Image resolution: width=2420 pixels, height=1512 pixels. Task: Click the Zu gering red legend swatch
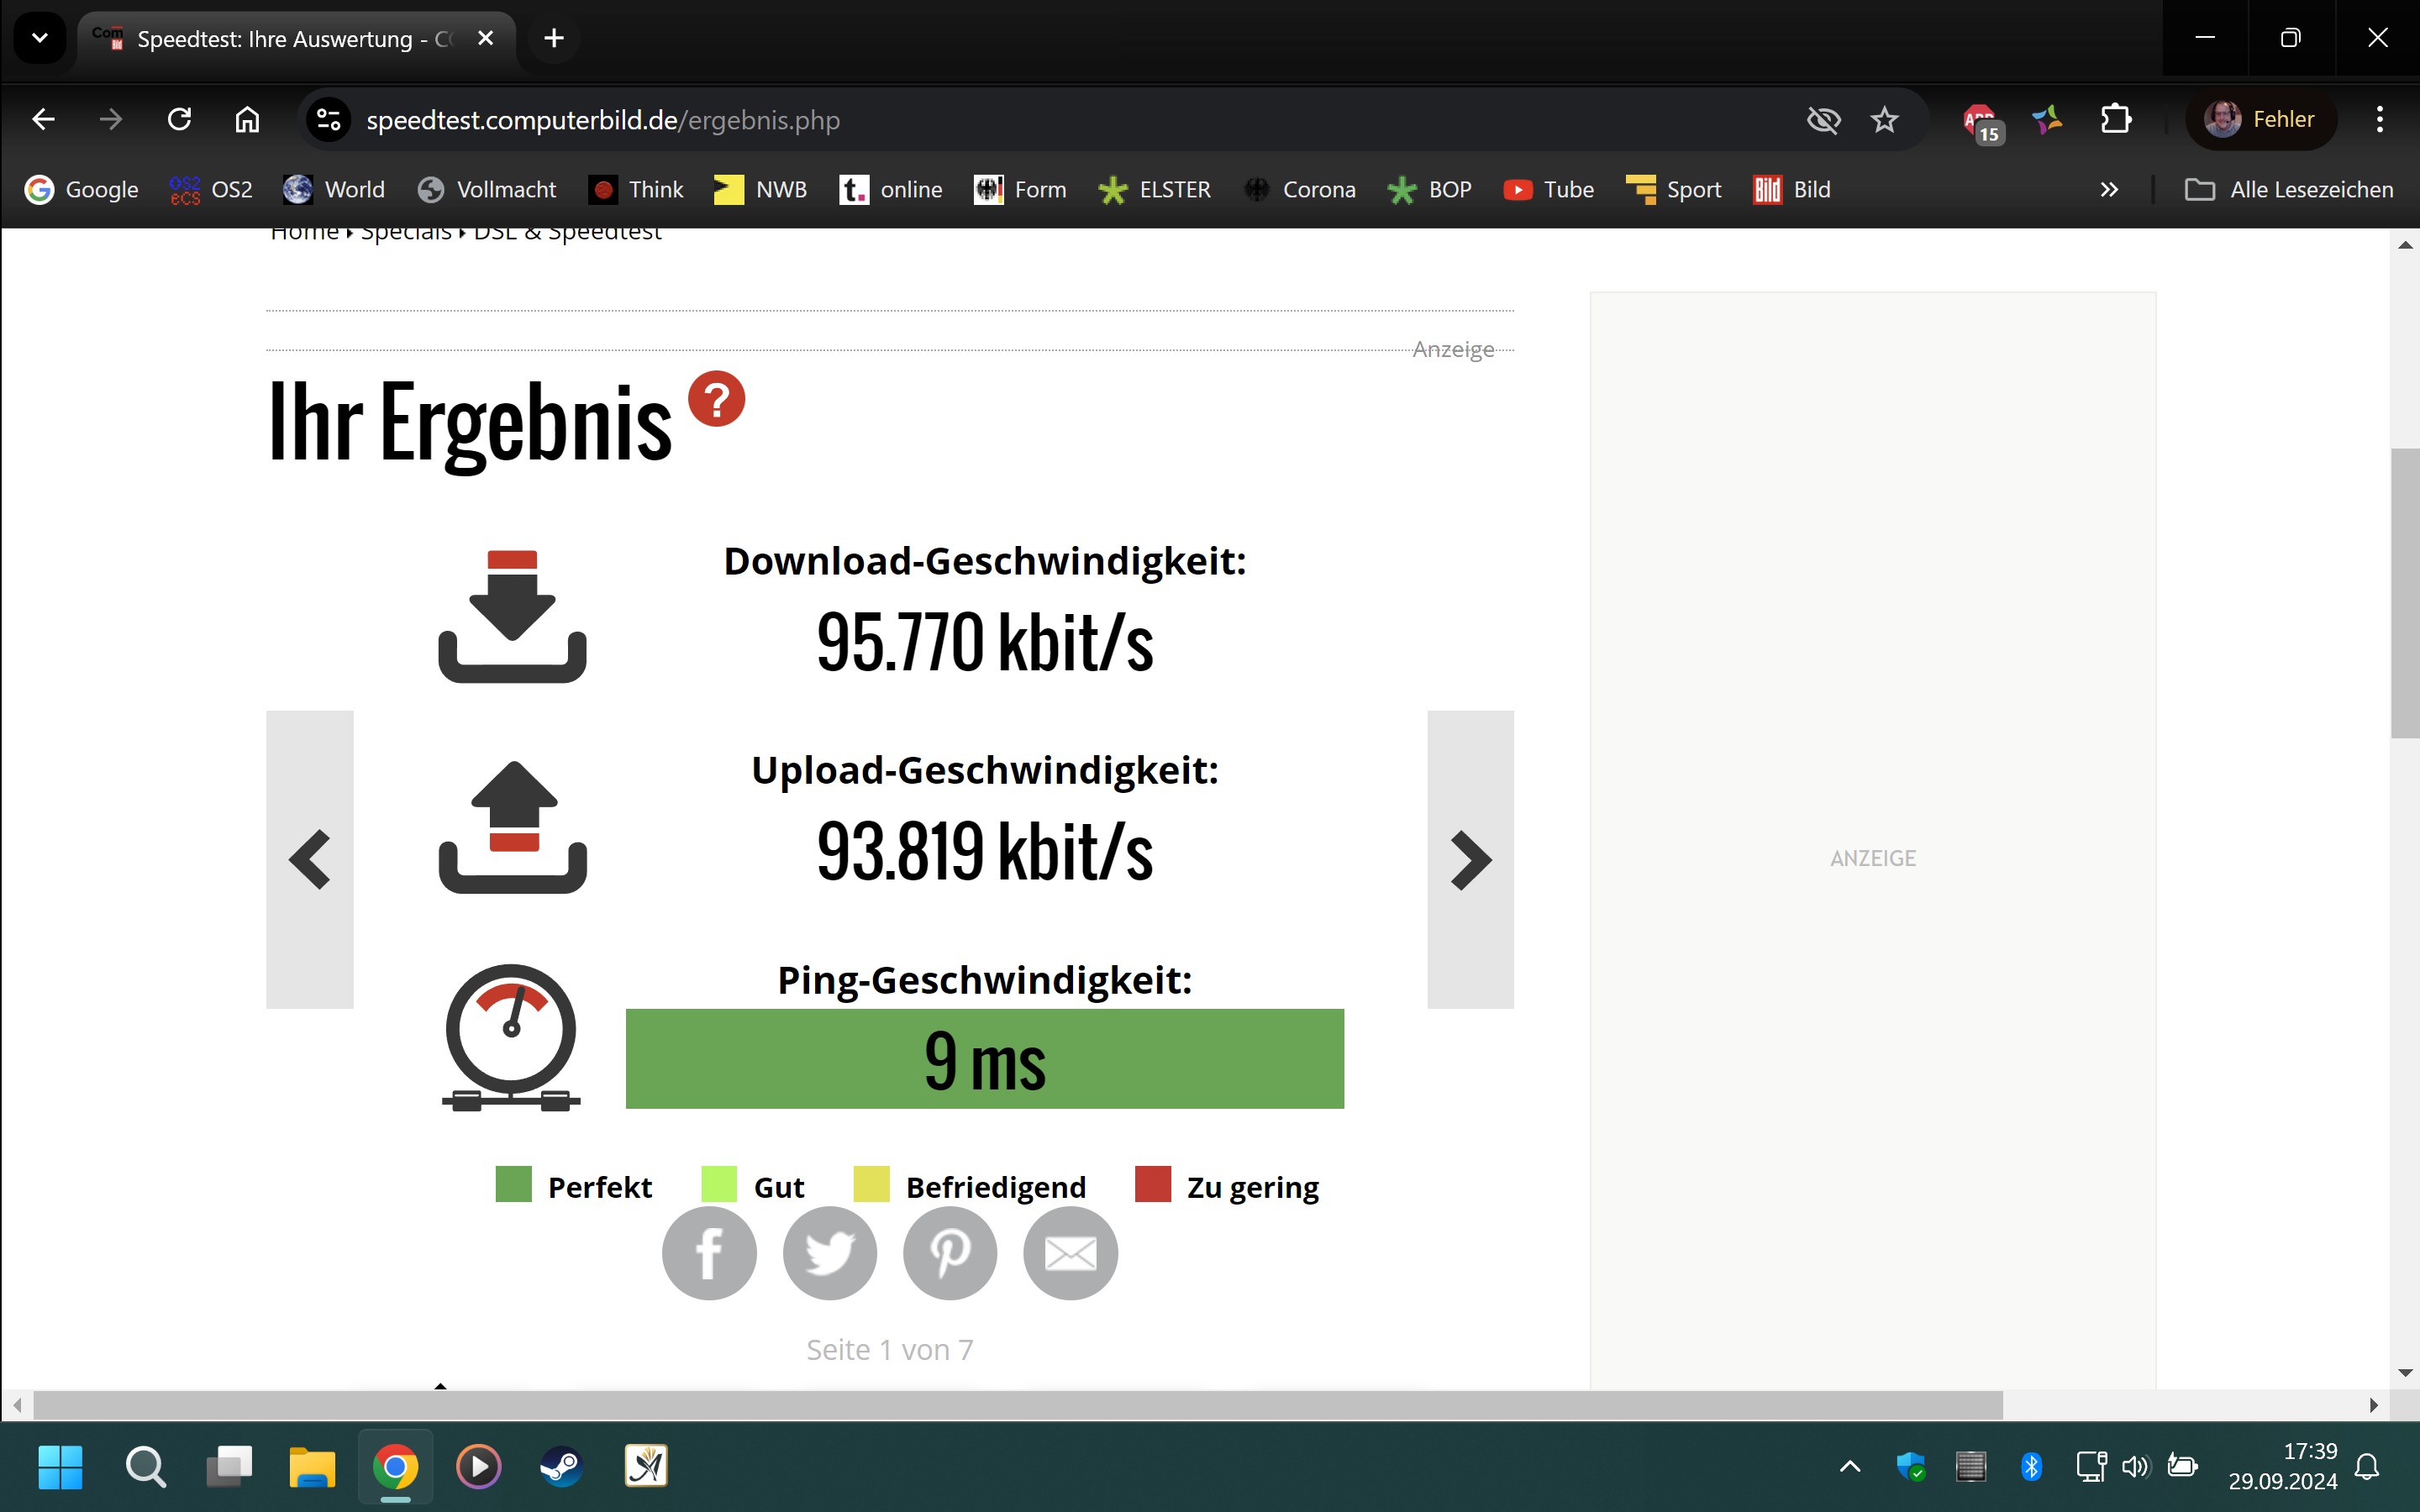click(x=1152, y=1184)
